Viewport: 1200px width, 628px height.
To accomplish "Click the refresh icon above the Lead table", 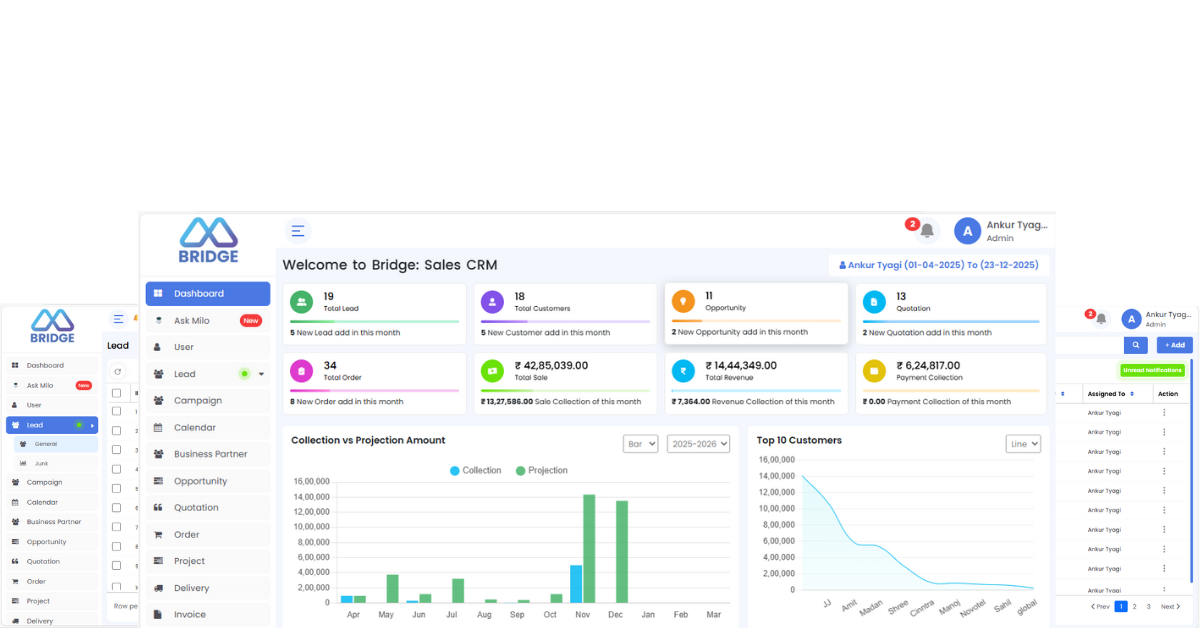I will pyautogui.click(x=118, y=371).
